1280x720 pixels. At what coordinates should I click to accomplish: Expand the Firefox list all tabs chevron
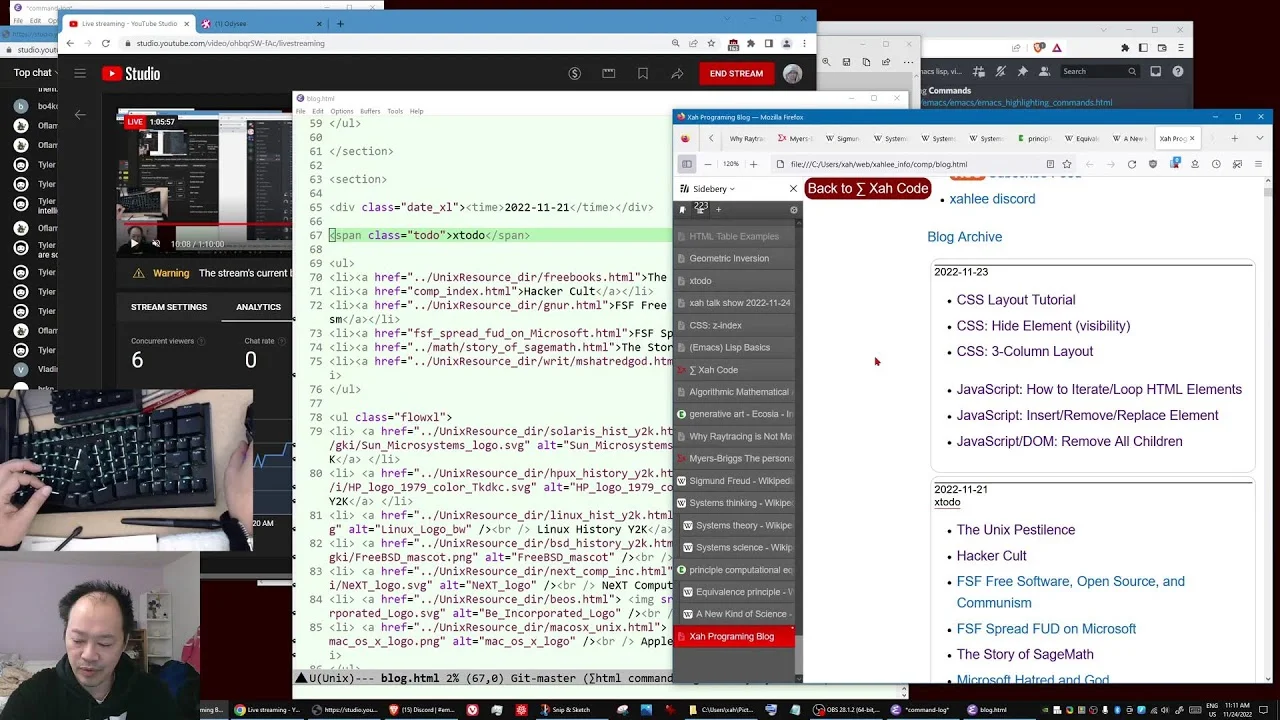point(1260,138)
